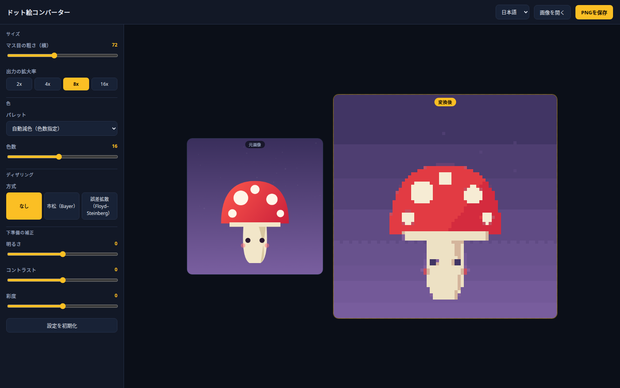Select 2x output scale

click(x=19, y=84)
